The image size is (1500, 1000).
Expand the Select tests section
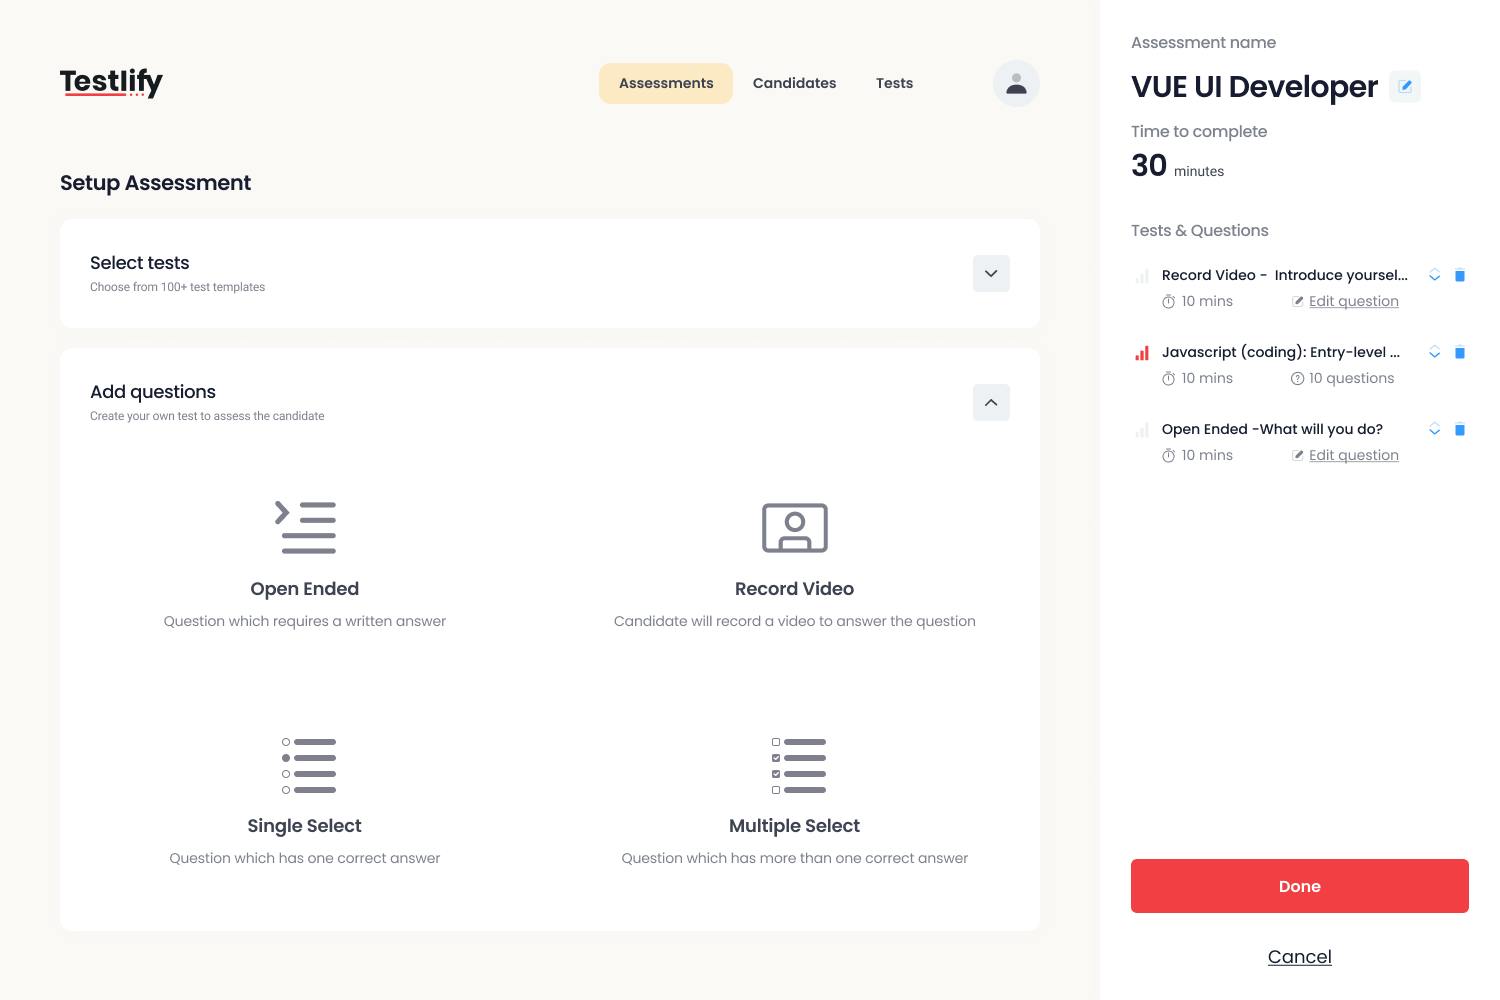pos(991,273)
